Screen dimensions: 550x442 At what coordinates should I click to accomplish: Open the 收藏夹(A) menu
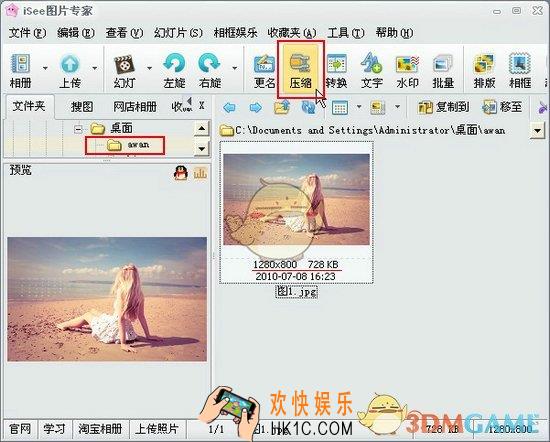pyautogui.click(x=292, y=33)
